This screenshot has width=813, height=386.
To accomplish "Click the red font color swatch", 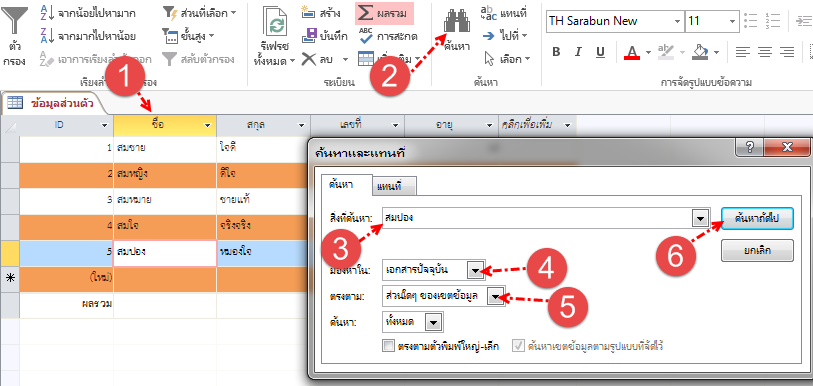I will (x=632, y=52).
